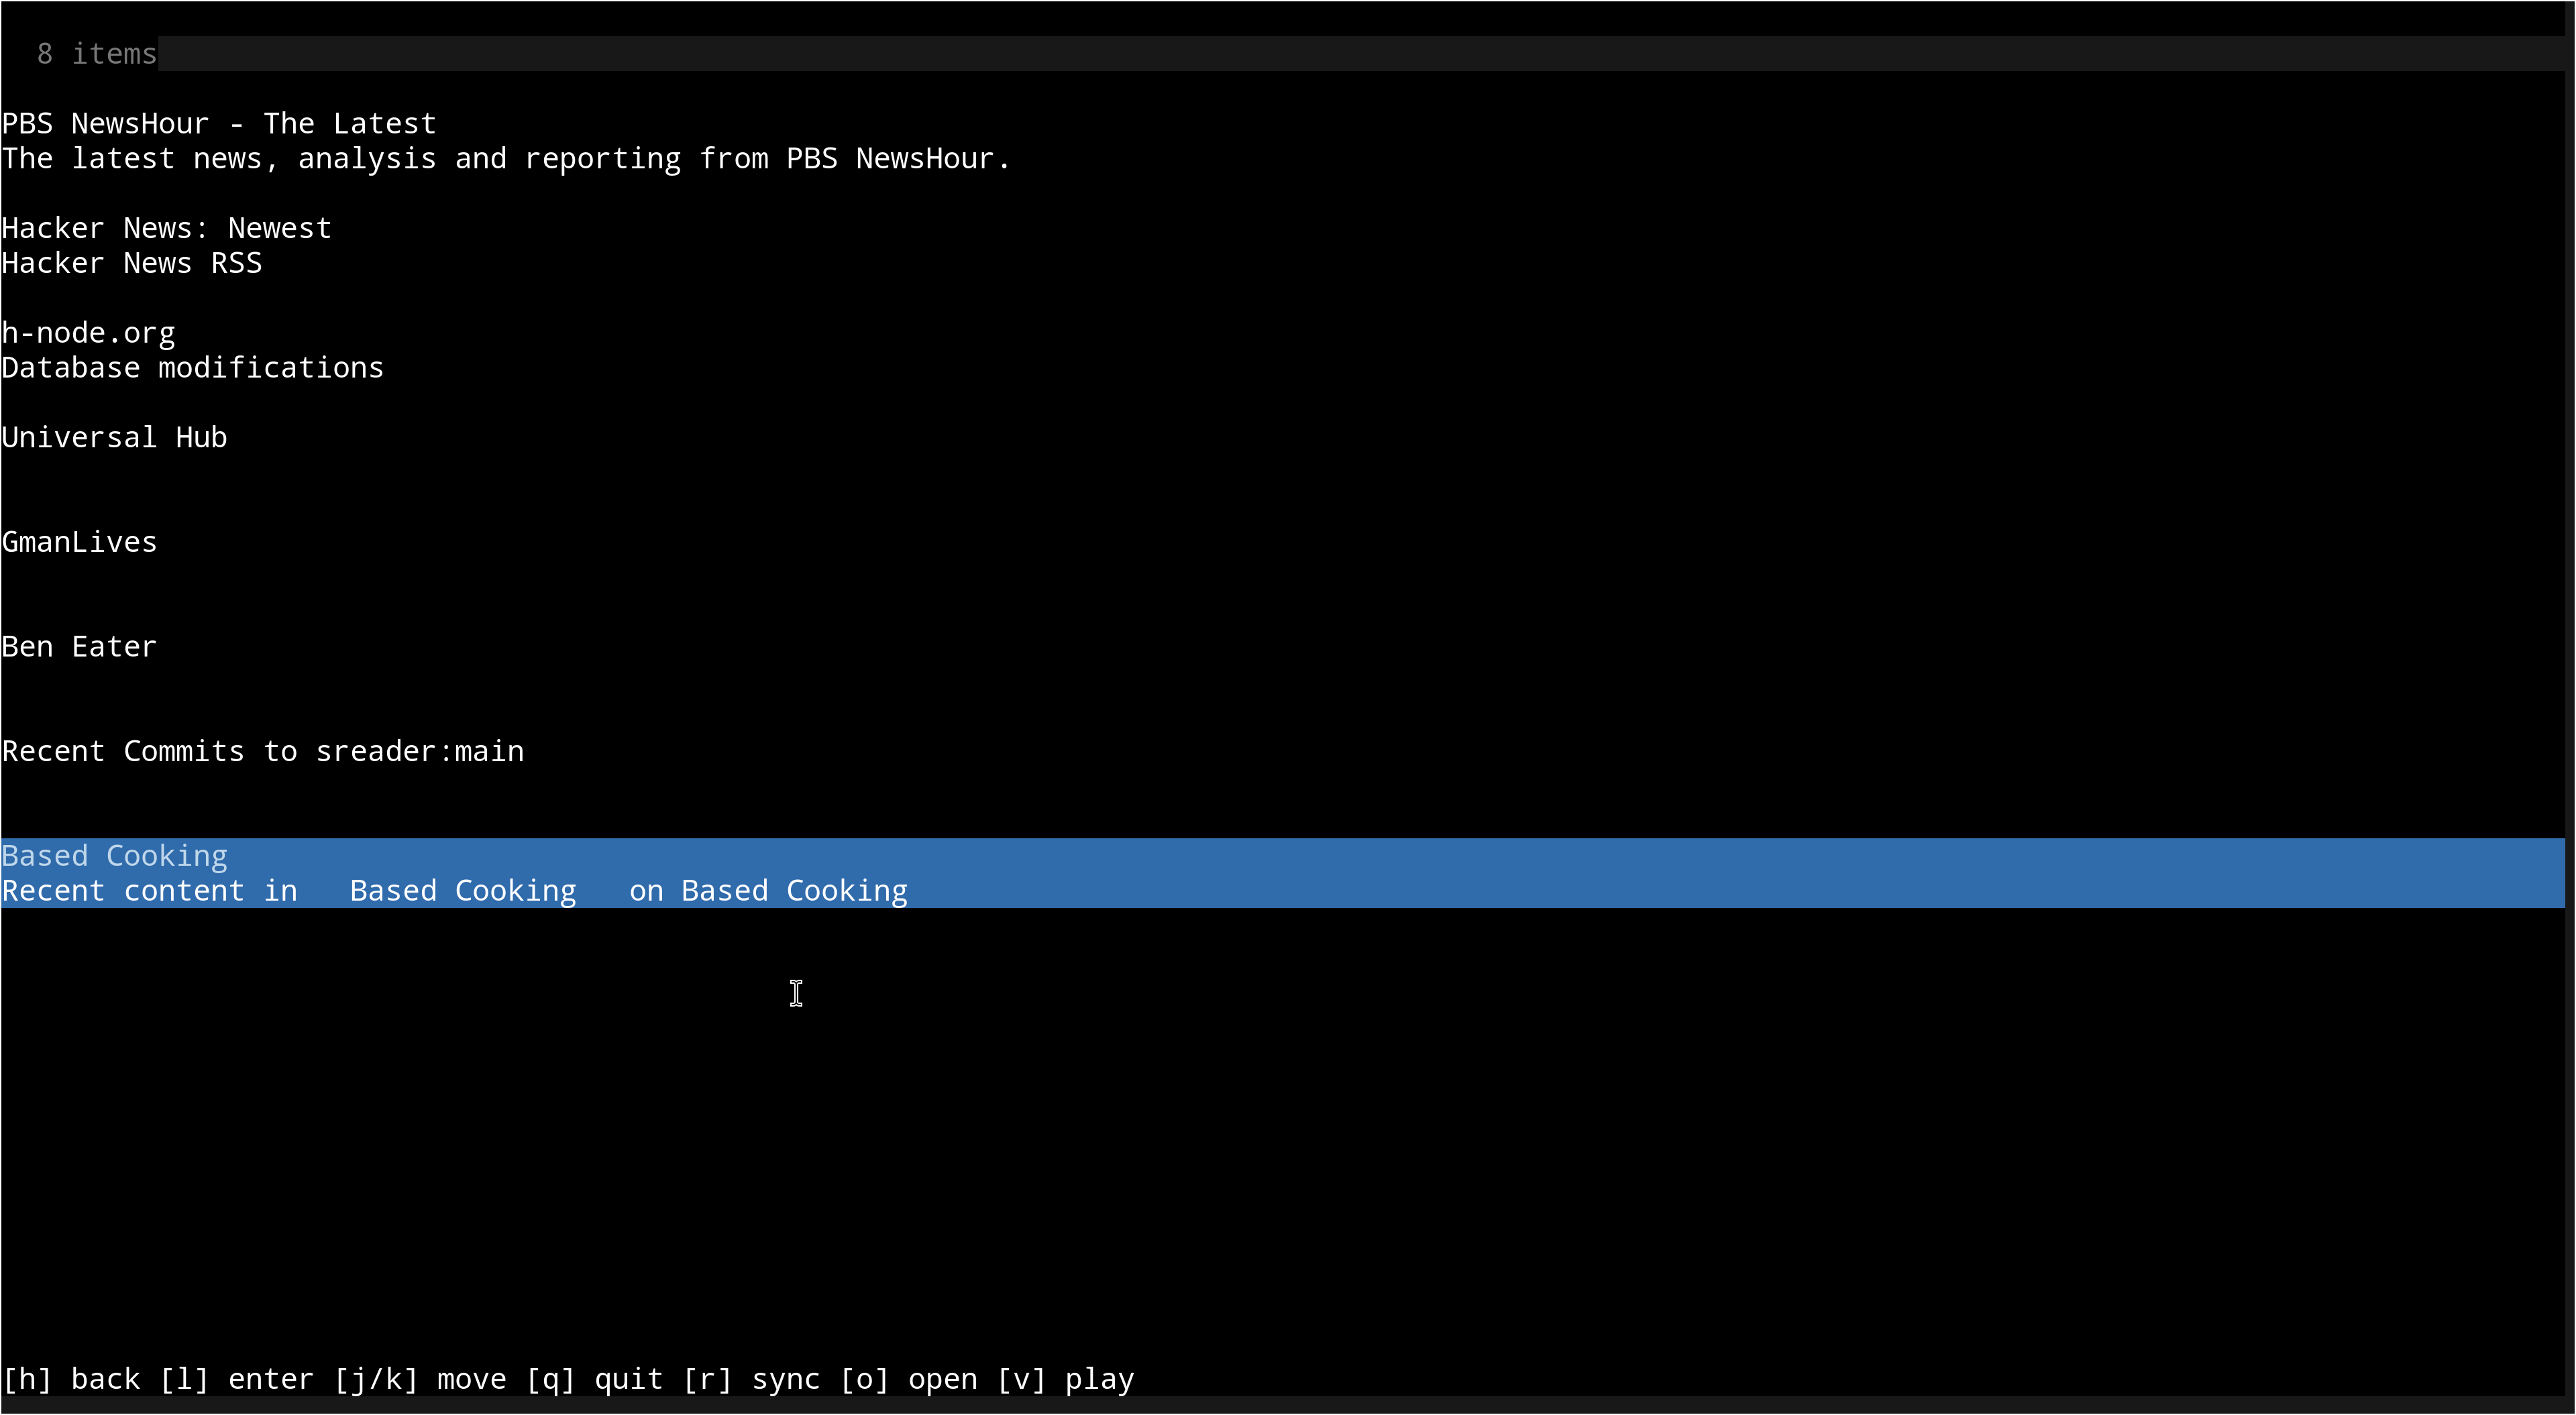Screen dimensions: 2576x1415
Task: Click the [h] back shortcut hint
Action: [x=71, y=1379]
